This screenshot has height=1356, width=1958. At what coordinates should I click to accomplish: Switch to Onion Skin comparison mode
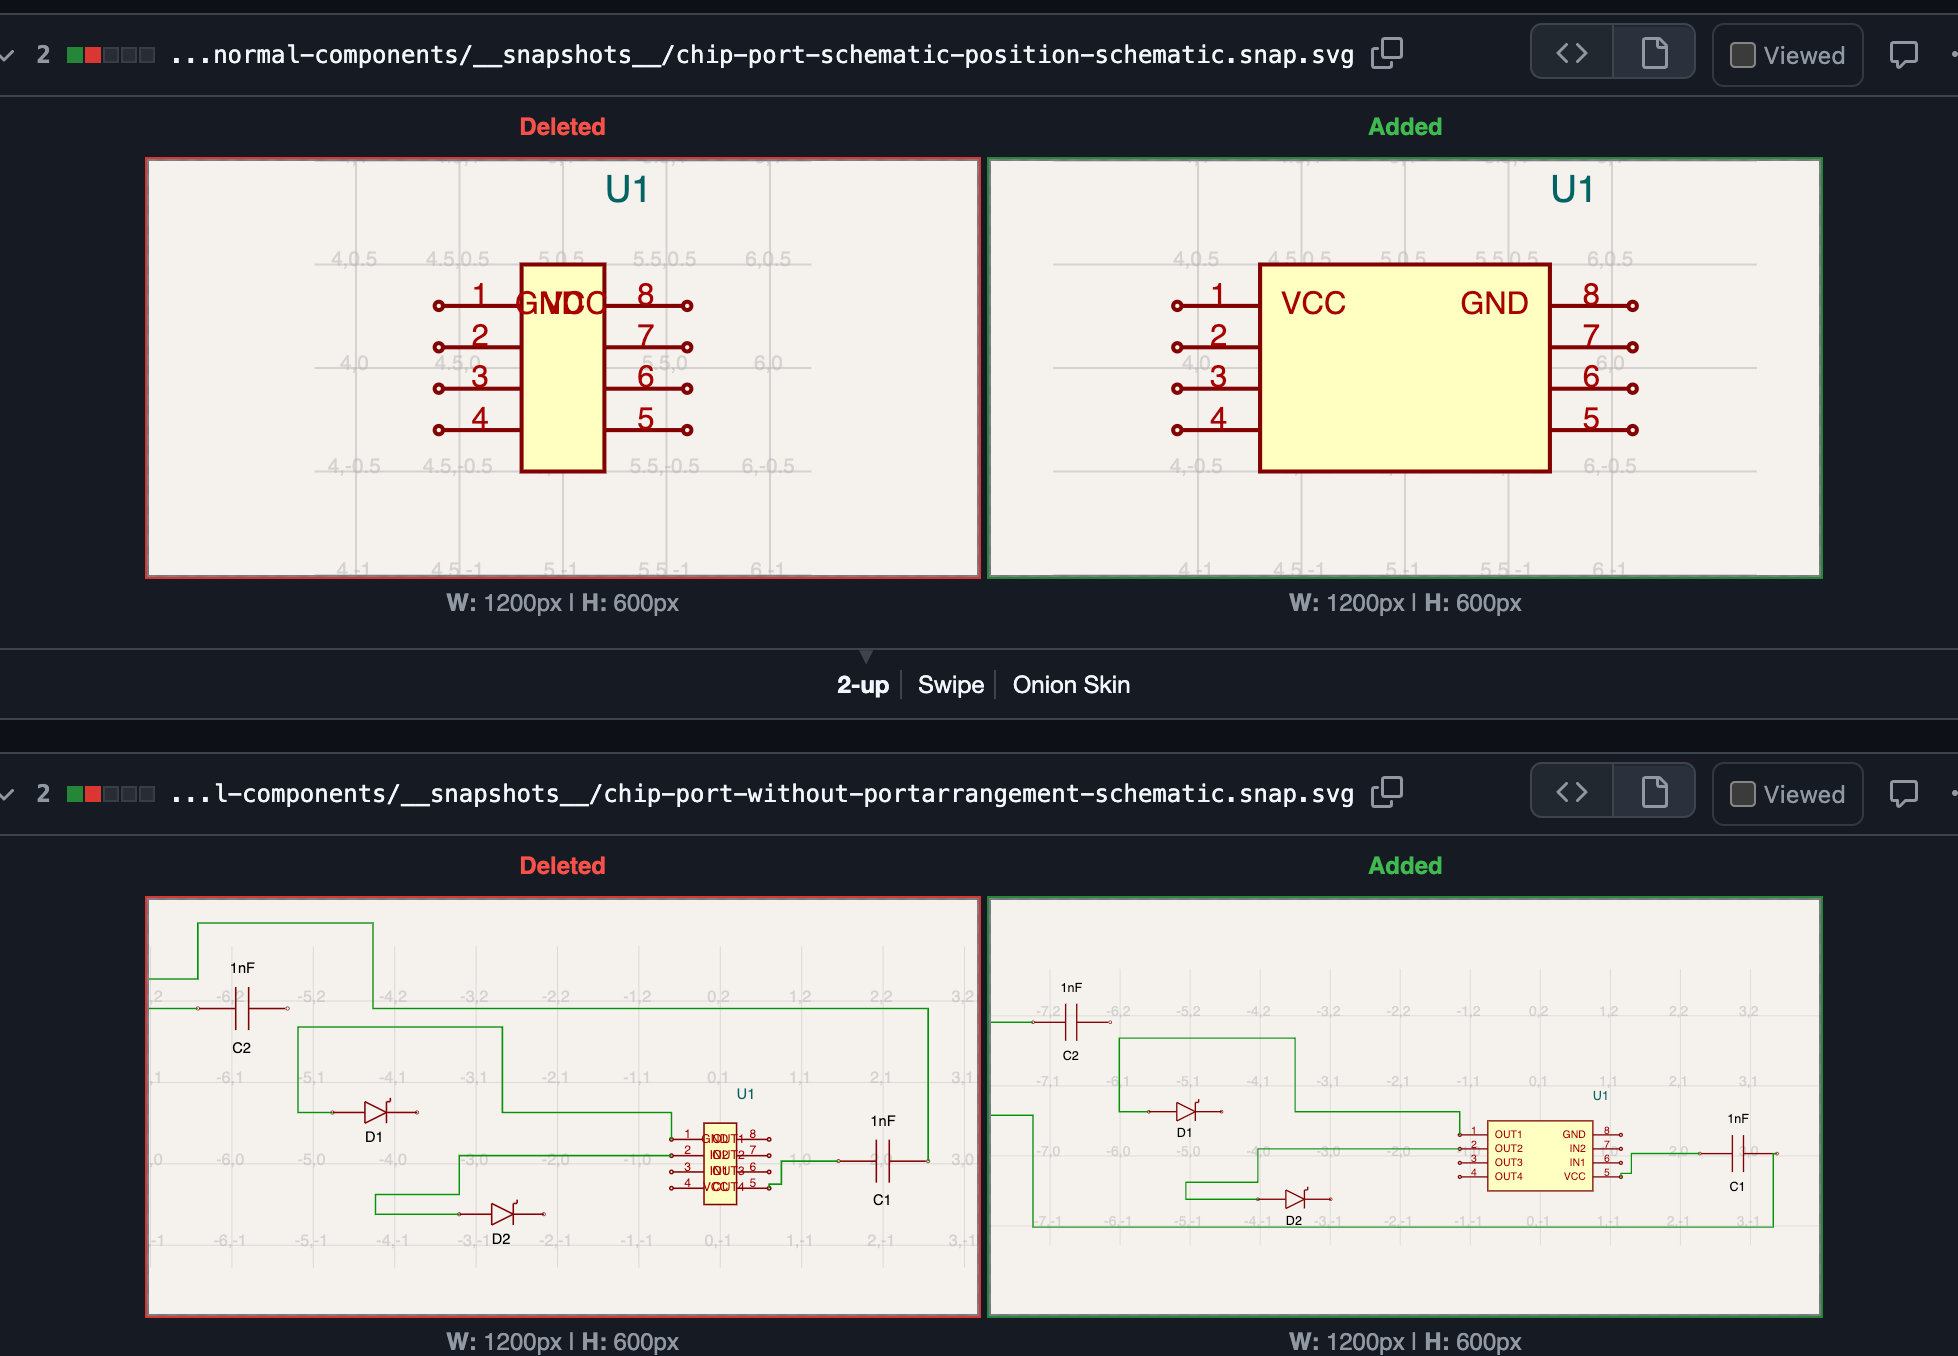click(x=1071, y=685)
